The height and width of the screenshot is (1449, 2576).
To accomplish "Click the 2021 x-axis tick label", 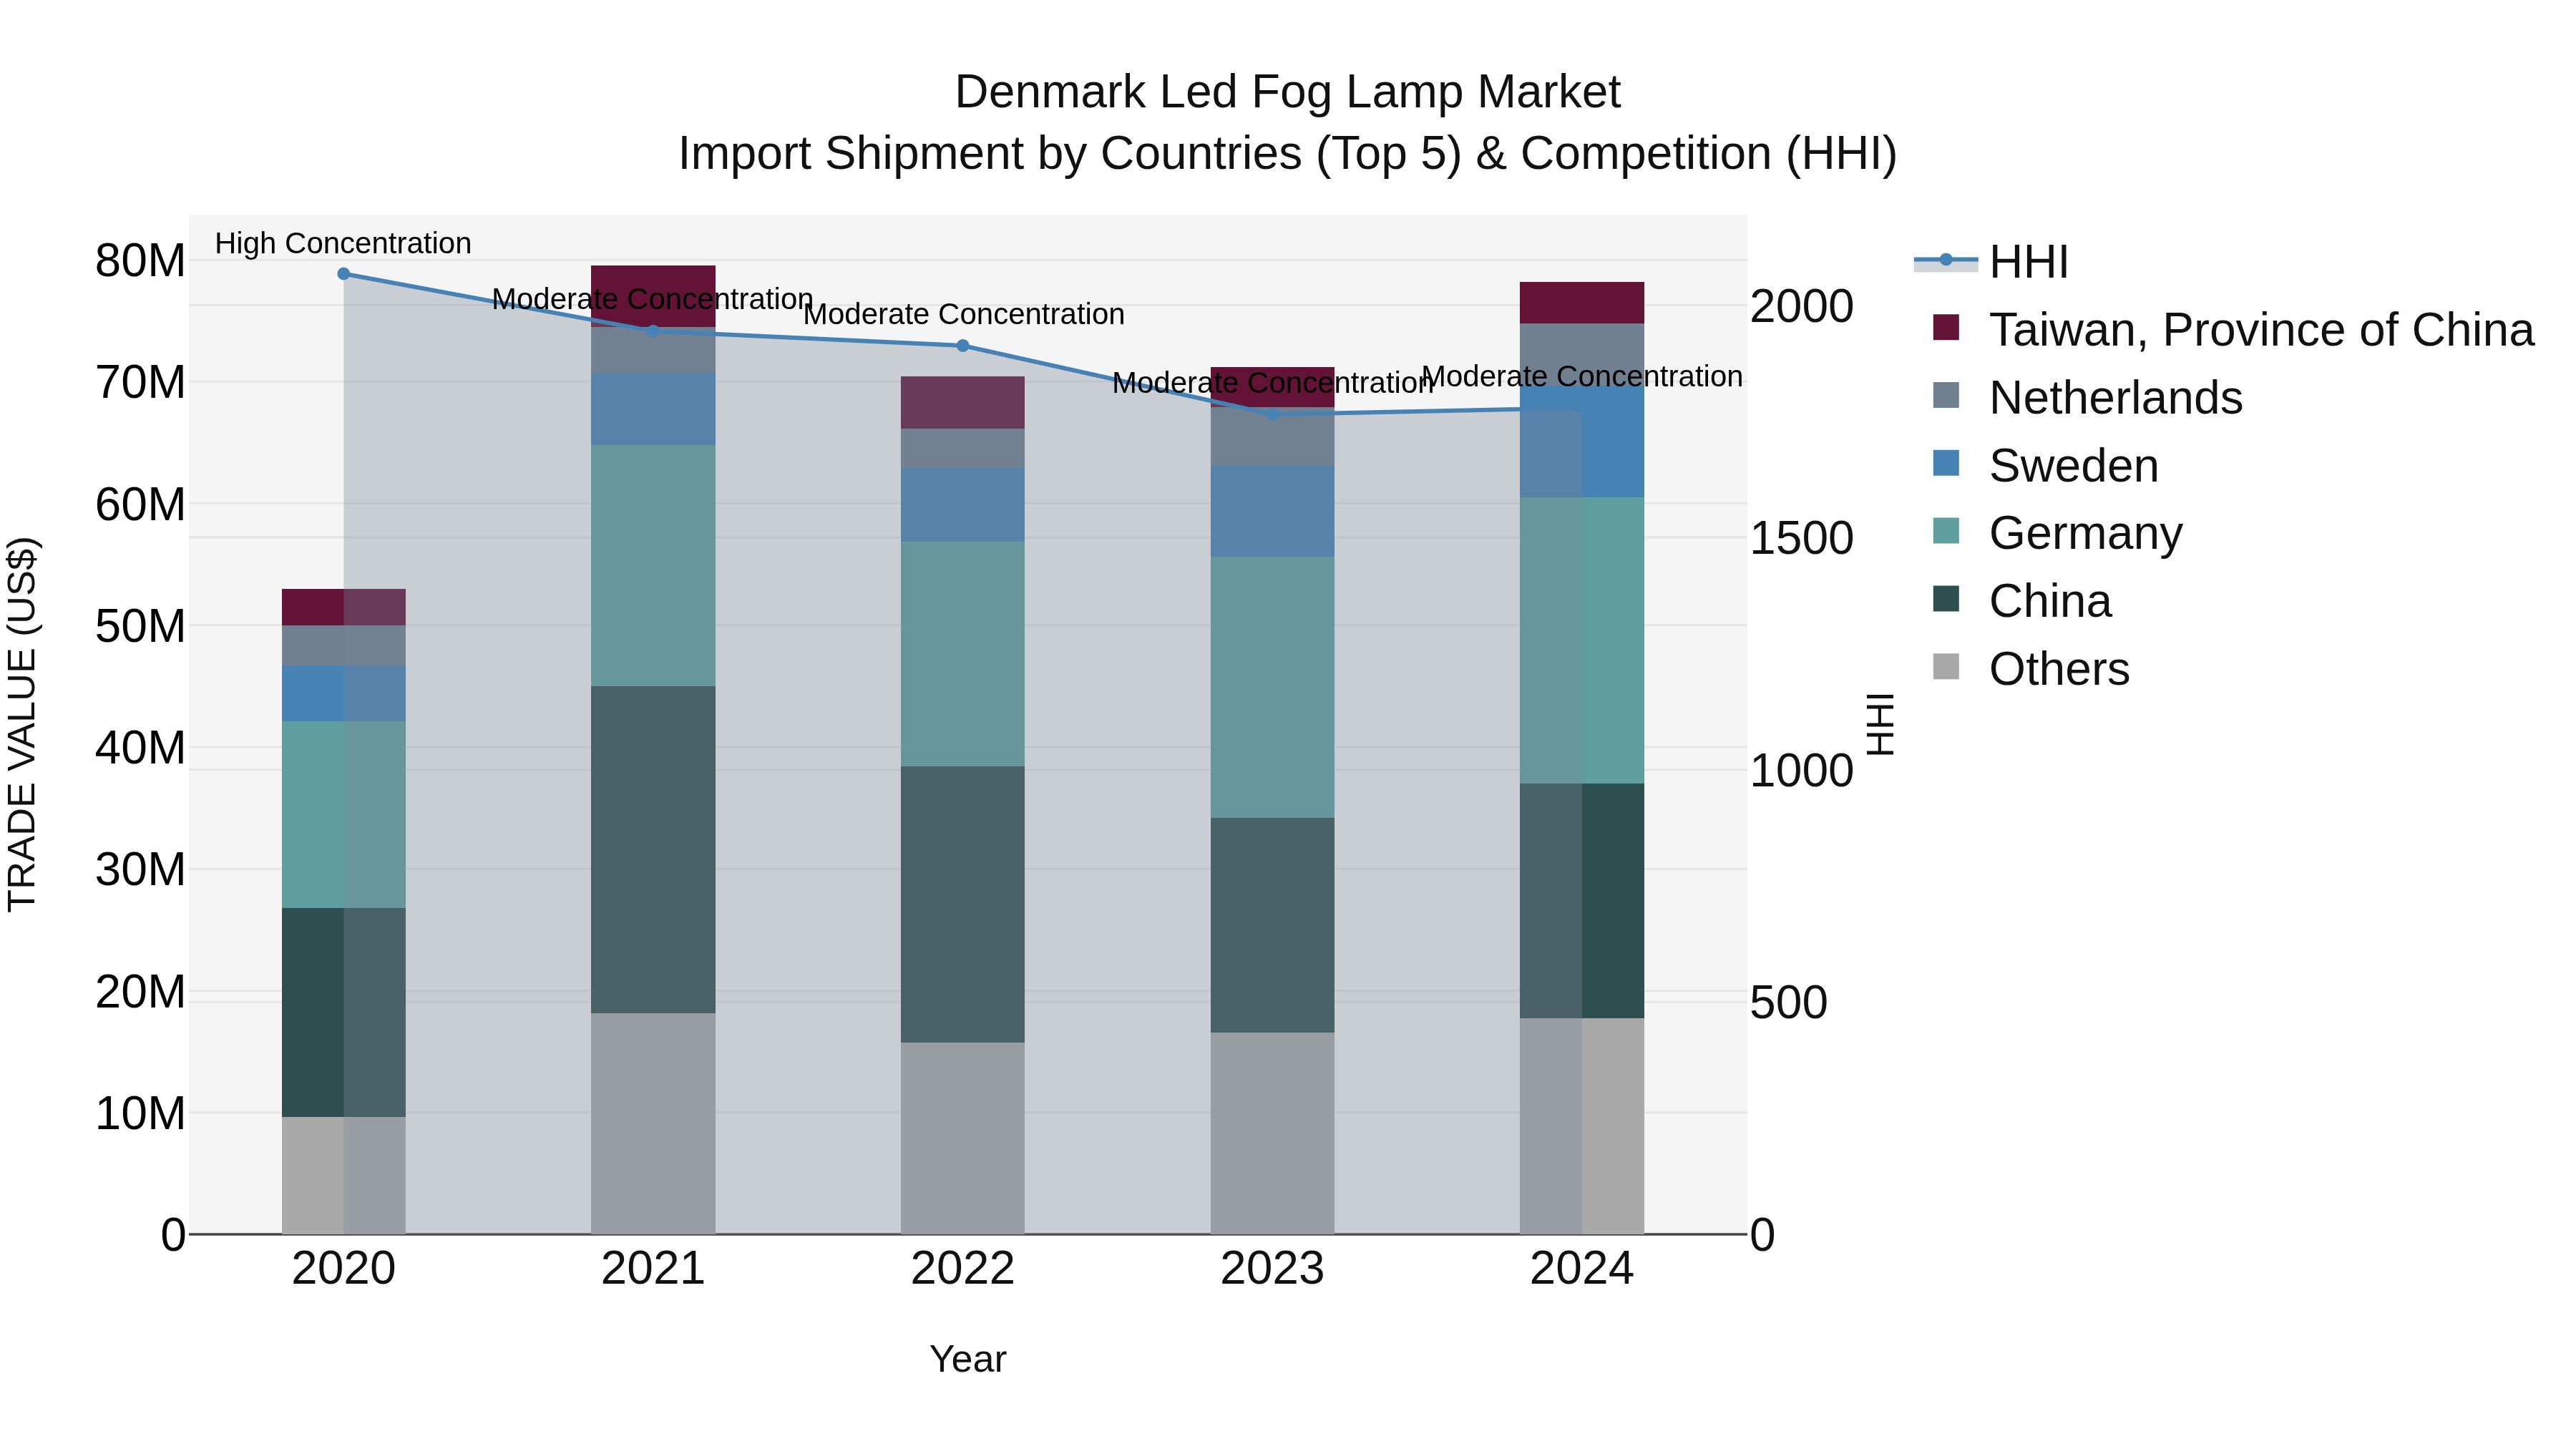I will point(653,1269).
